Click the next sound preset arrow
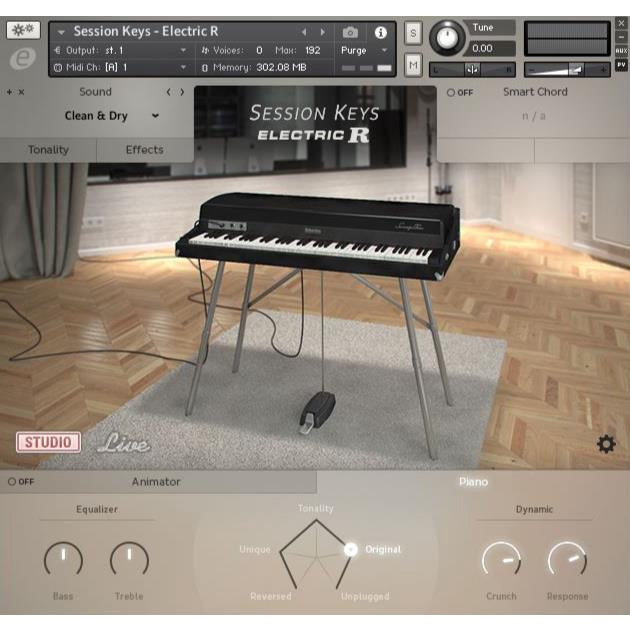The image size is (630, 630). point(182,92)
